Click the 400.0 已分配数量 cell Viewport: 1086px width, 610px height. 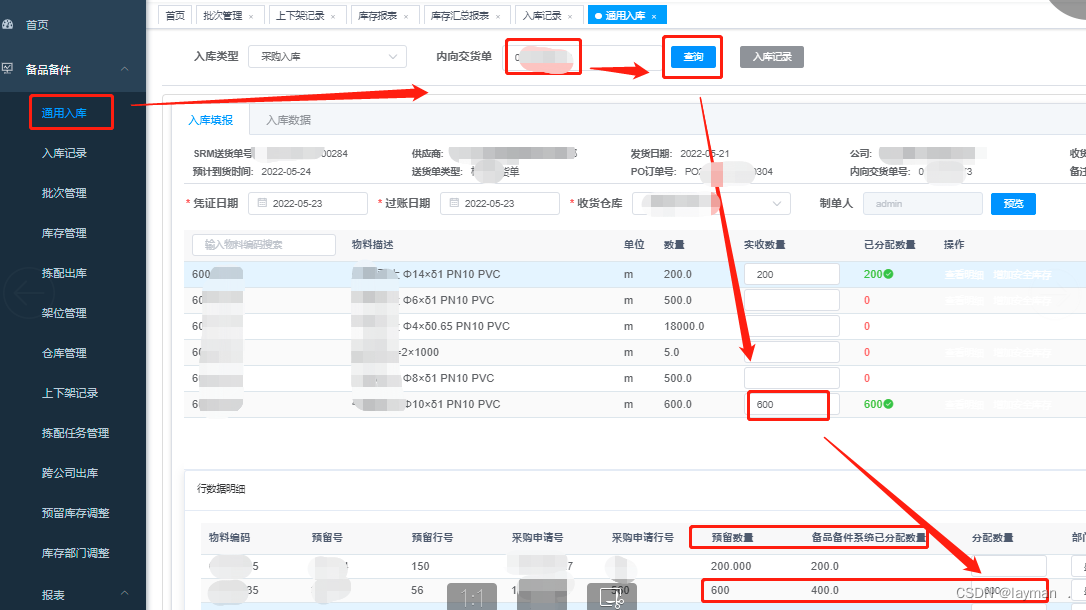[x=825, y=591]
